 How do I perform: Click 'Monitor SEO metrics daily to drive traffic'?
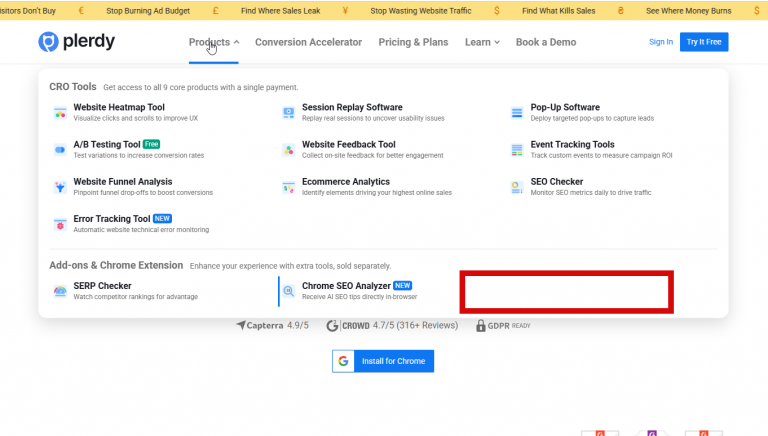[x=591, y=193]
